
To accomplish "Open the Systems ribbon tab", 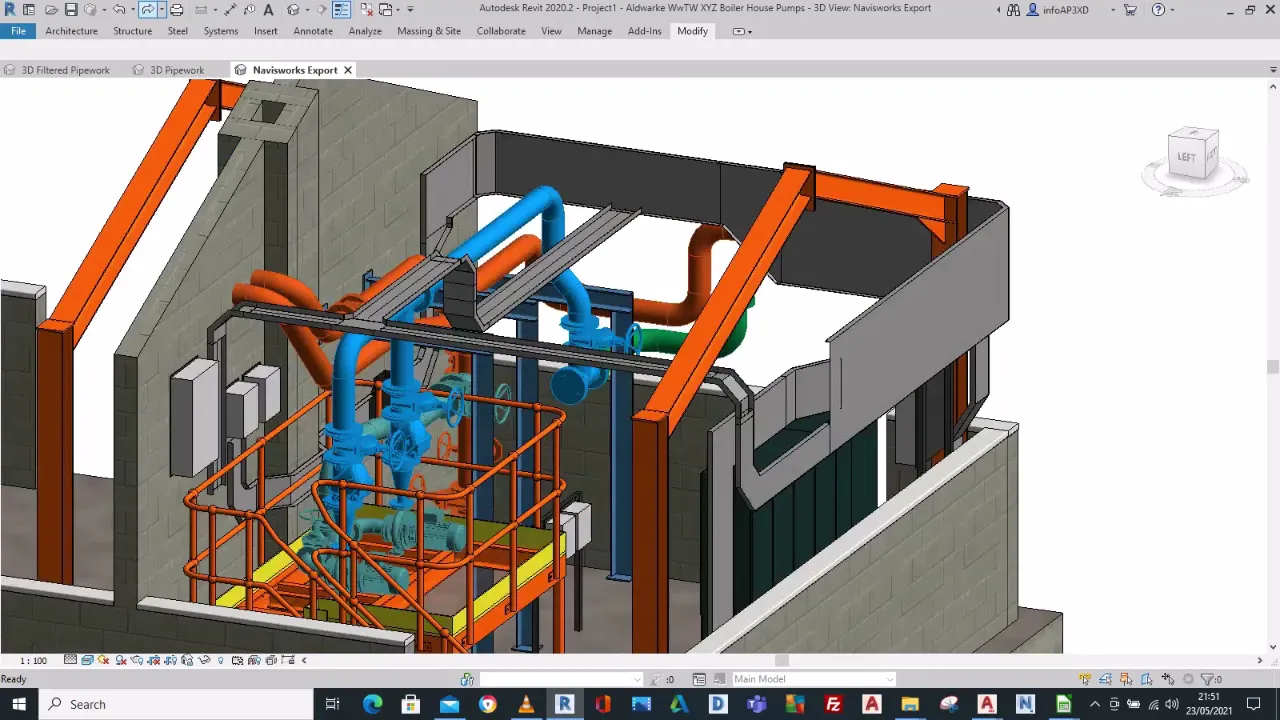I will (x=221, y=31).
